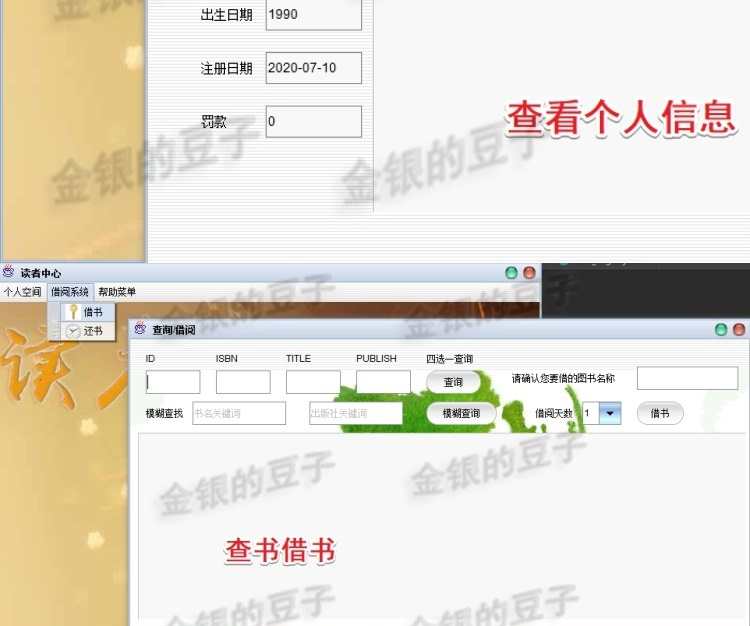The image size is (750, 626).
Task: Focus the 书名关键词 fuzzy search field
Action: [239, 413]
